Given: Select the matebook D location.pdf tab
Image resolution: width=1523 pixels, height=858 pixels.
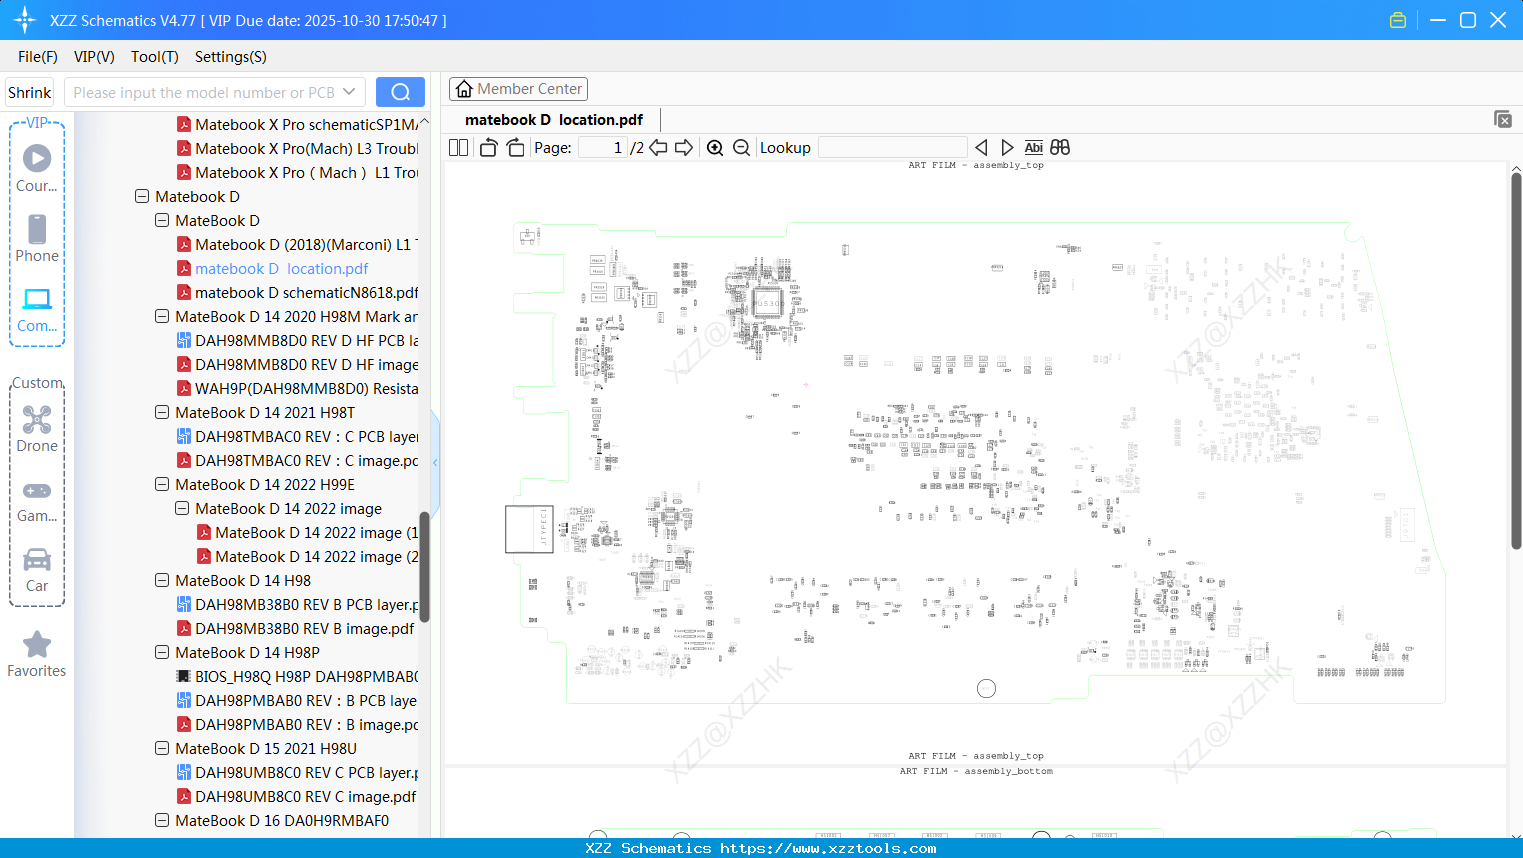Looking at the screenshot, I should point(554,120).
